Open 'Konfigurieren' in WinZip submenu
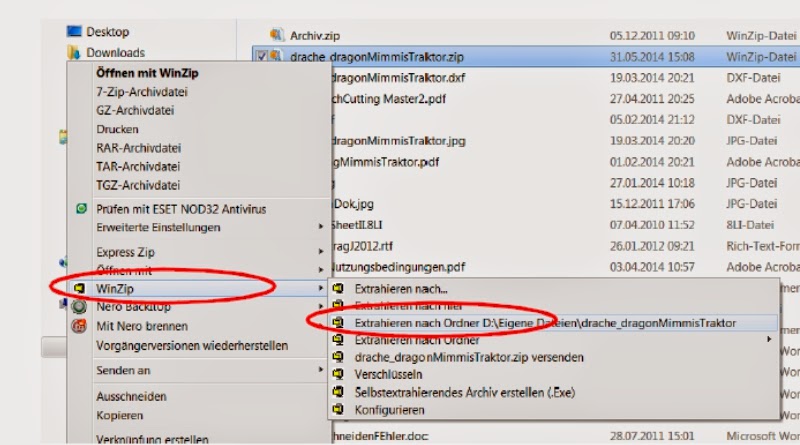 (389, 410)
